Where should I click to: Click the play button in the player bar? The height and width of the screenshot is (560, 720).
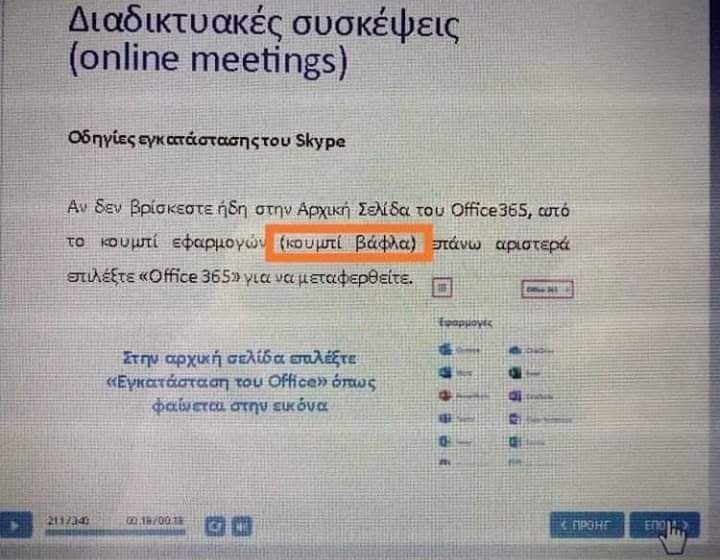pos(16,525)
